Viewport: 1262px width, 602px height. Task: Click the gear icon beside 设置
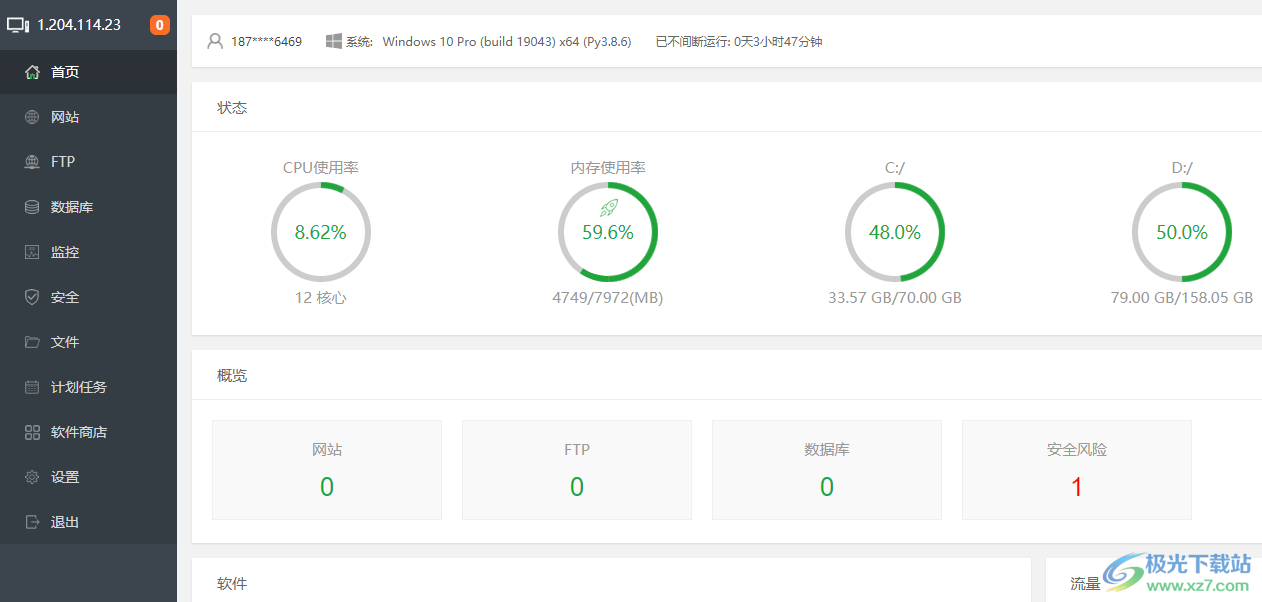[x=32, y=477]
